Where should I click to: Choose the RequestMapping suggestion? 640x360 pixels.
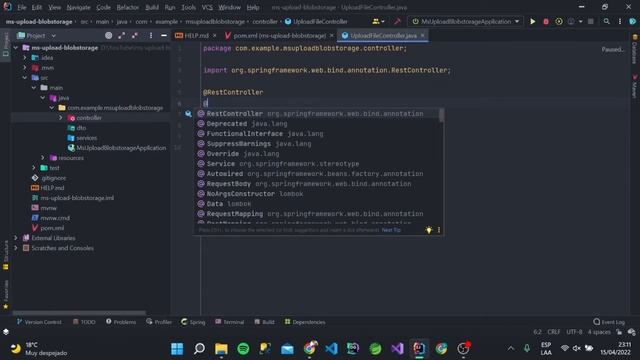(x=318, y=213)
